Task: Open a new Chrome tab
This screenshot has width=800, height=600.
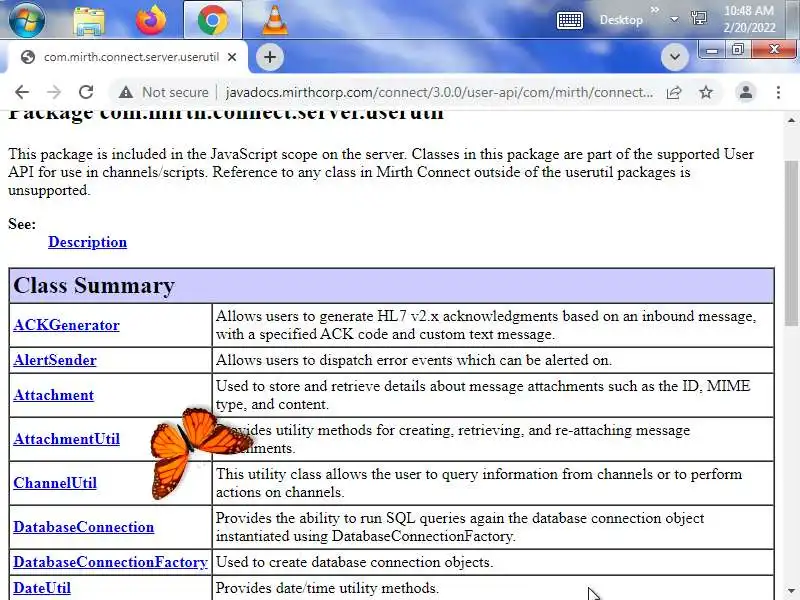Action: pyautogui.click(x=270, y=57)
